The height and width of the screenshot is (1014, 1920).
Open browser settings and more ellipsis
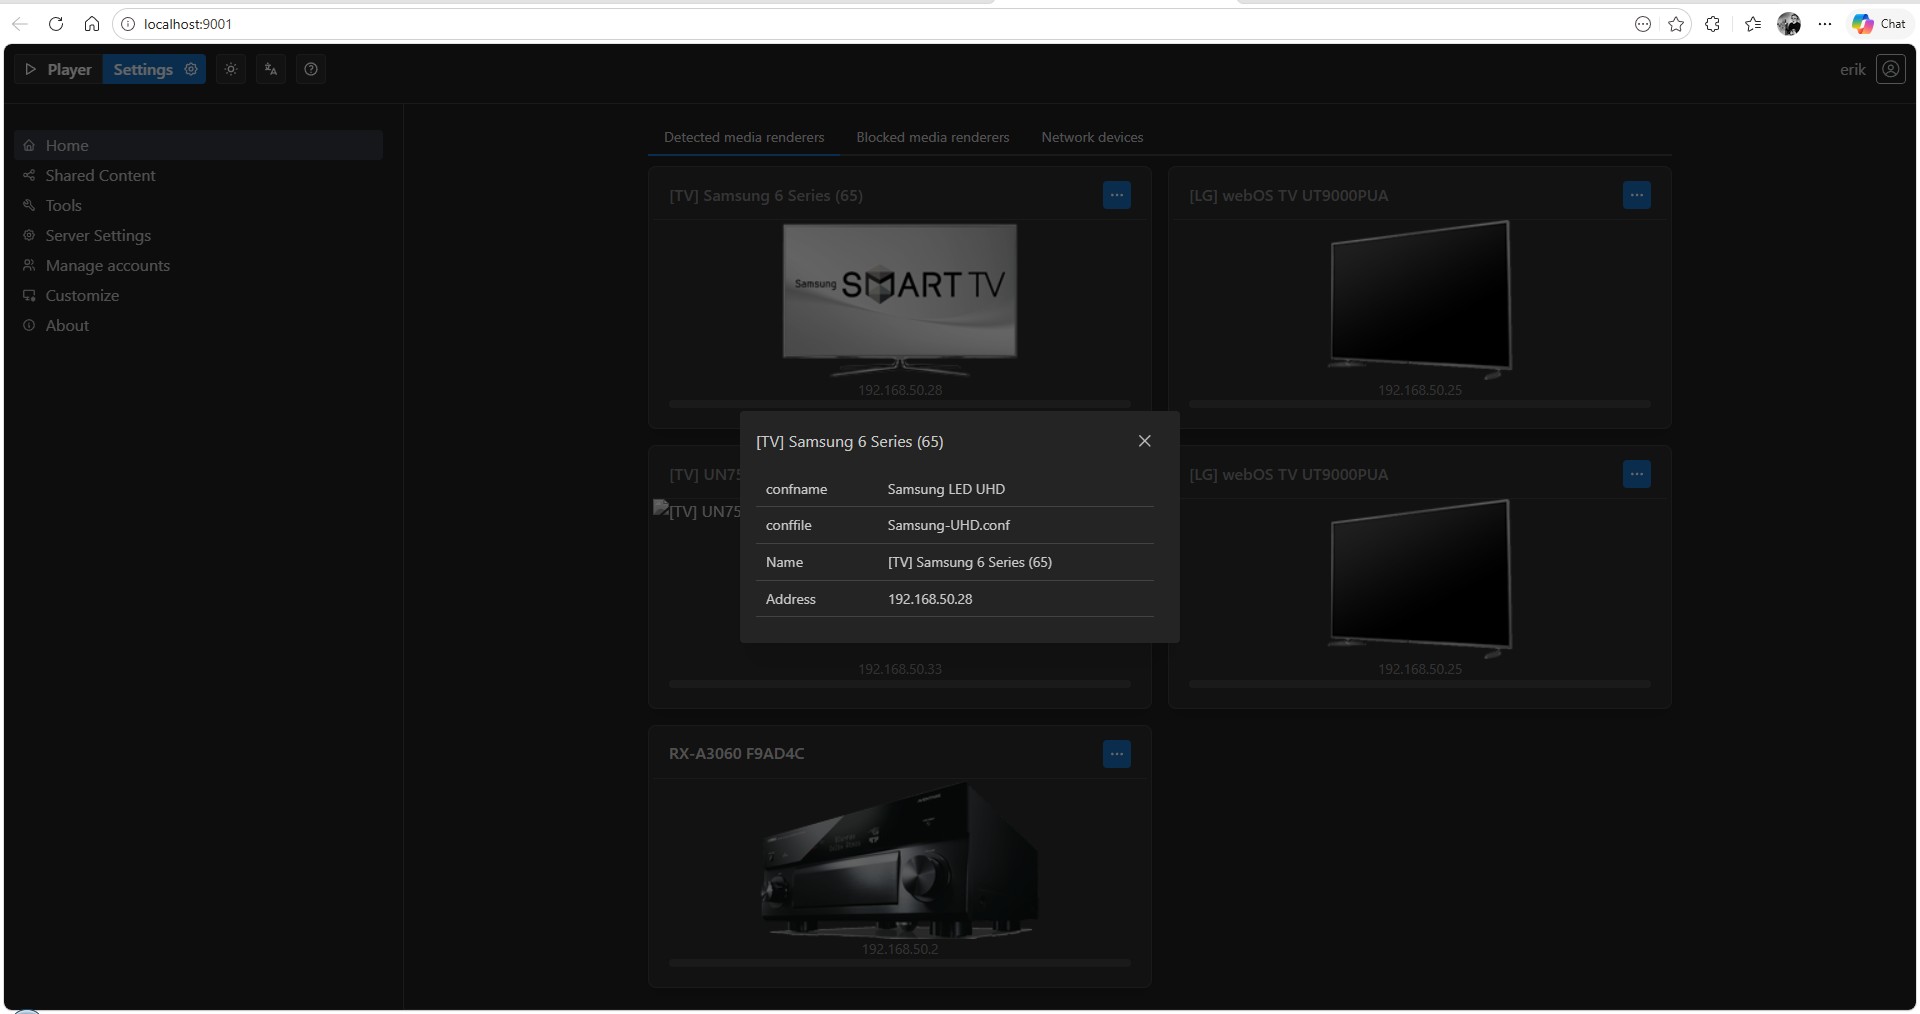coord(1825,24)
